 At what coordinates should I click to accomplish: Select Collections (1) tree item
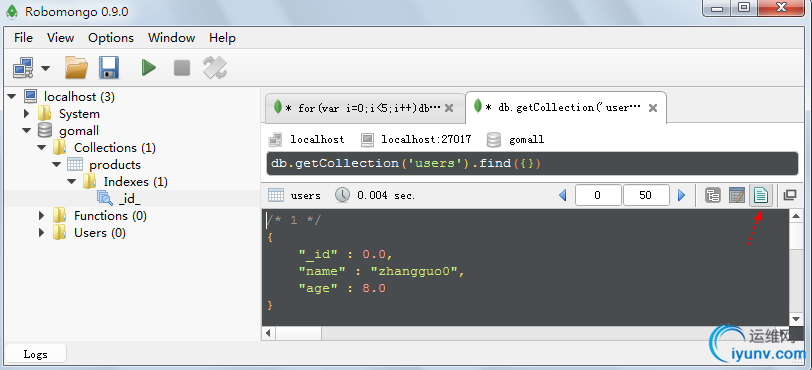114,148
